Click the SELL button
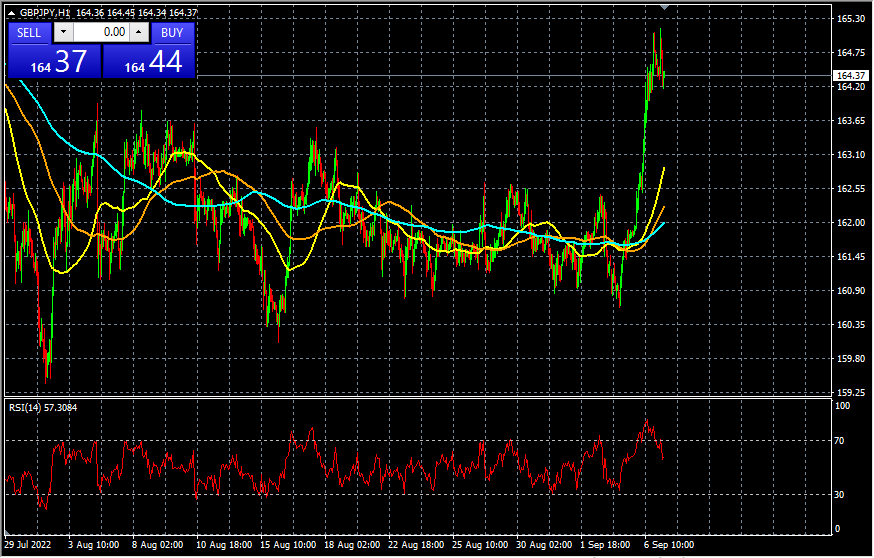874x558 pixels. (x=29, y=33)
